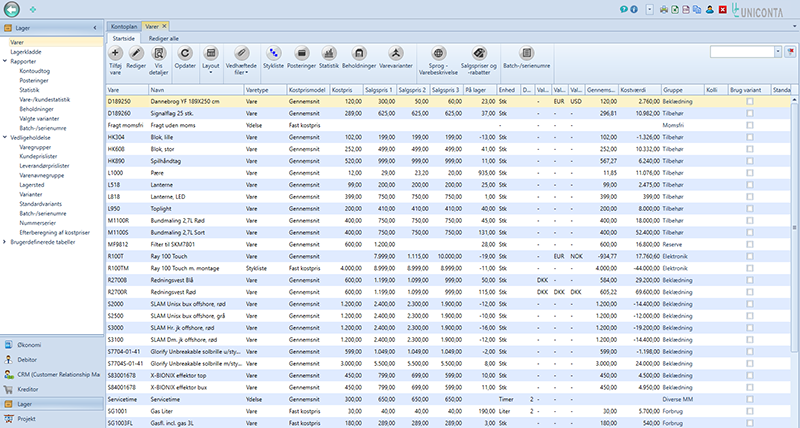
Task: Open the small dropdown in the top bar
Action: click(649, 9)
